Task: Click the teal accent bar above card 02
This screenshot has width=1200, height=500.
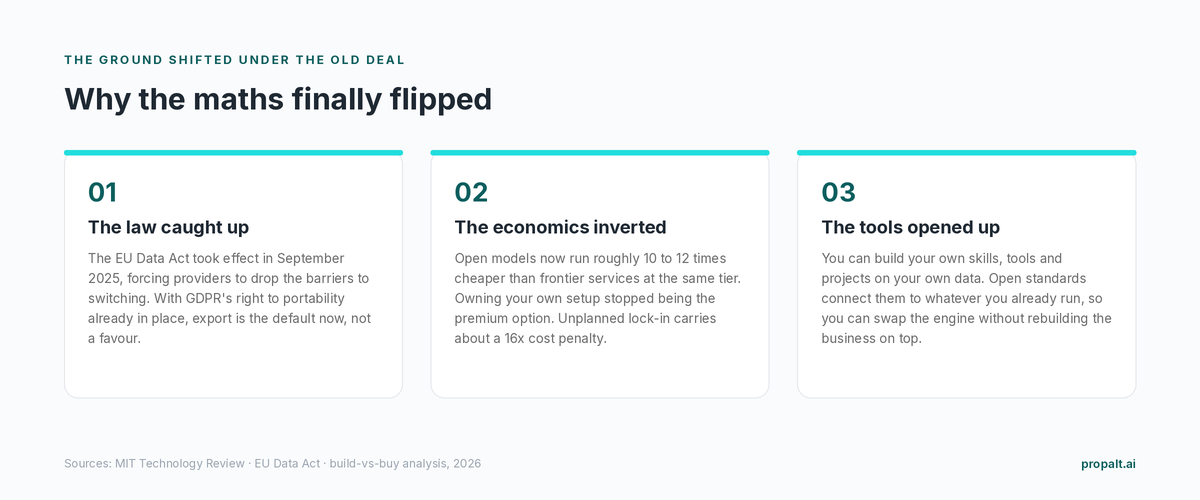Action: pos(600,153)
